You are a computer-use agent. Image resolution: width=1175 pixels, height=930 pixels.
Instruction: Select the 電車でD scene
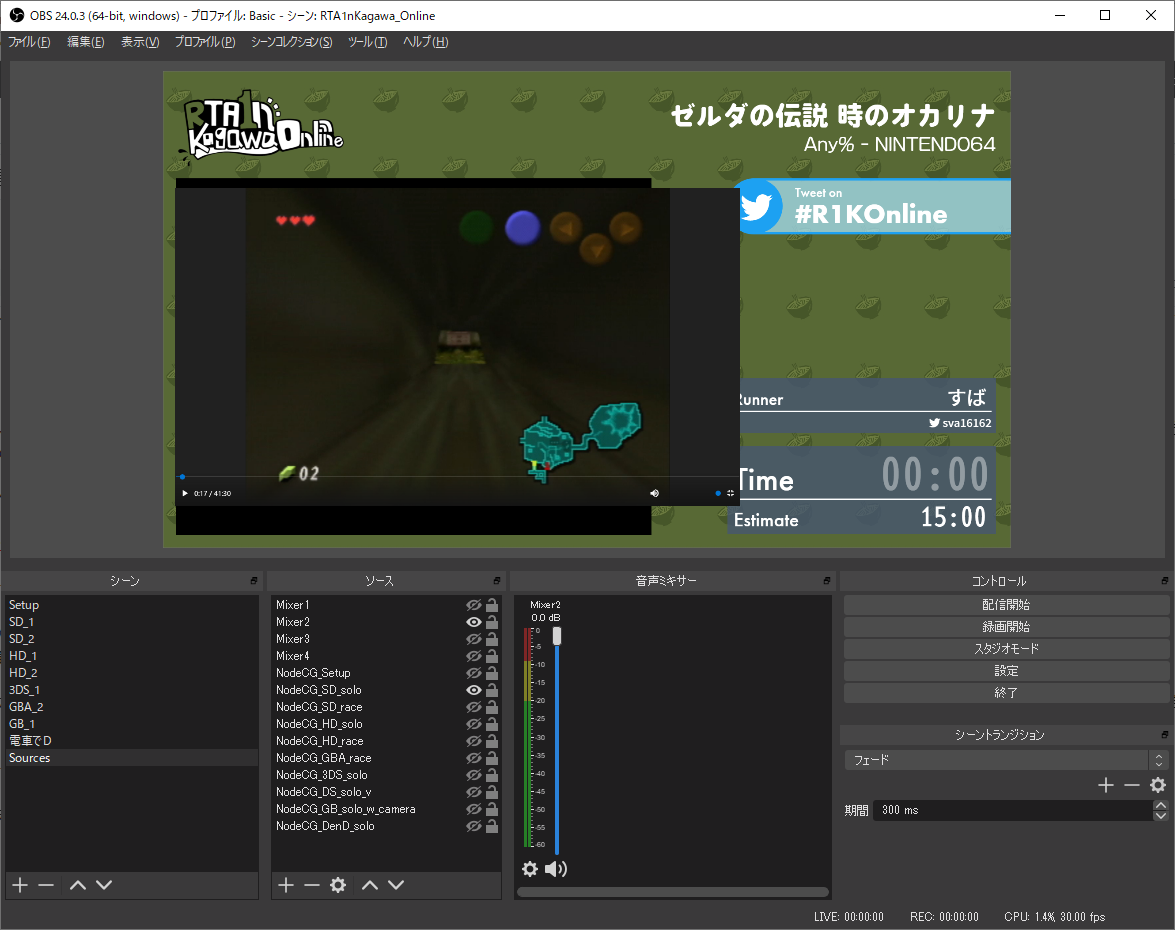131,741
